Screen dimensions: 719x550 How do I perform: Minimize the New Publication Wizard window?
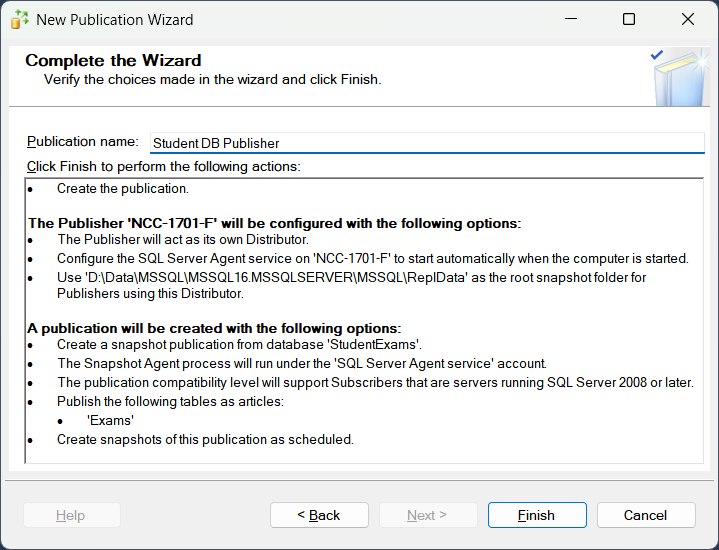pyautogui.click(x=570, y=19)
